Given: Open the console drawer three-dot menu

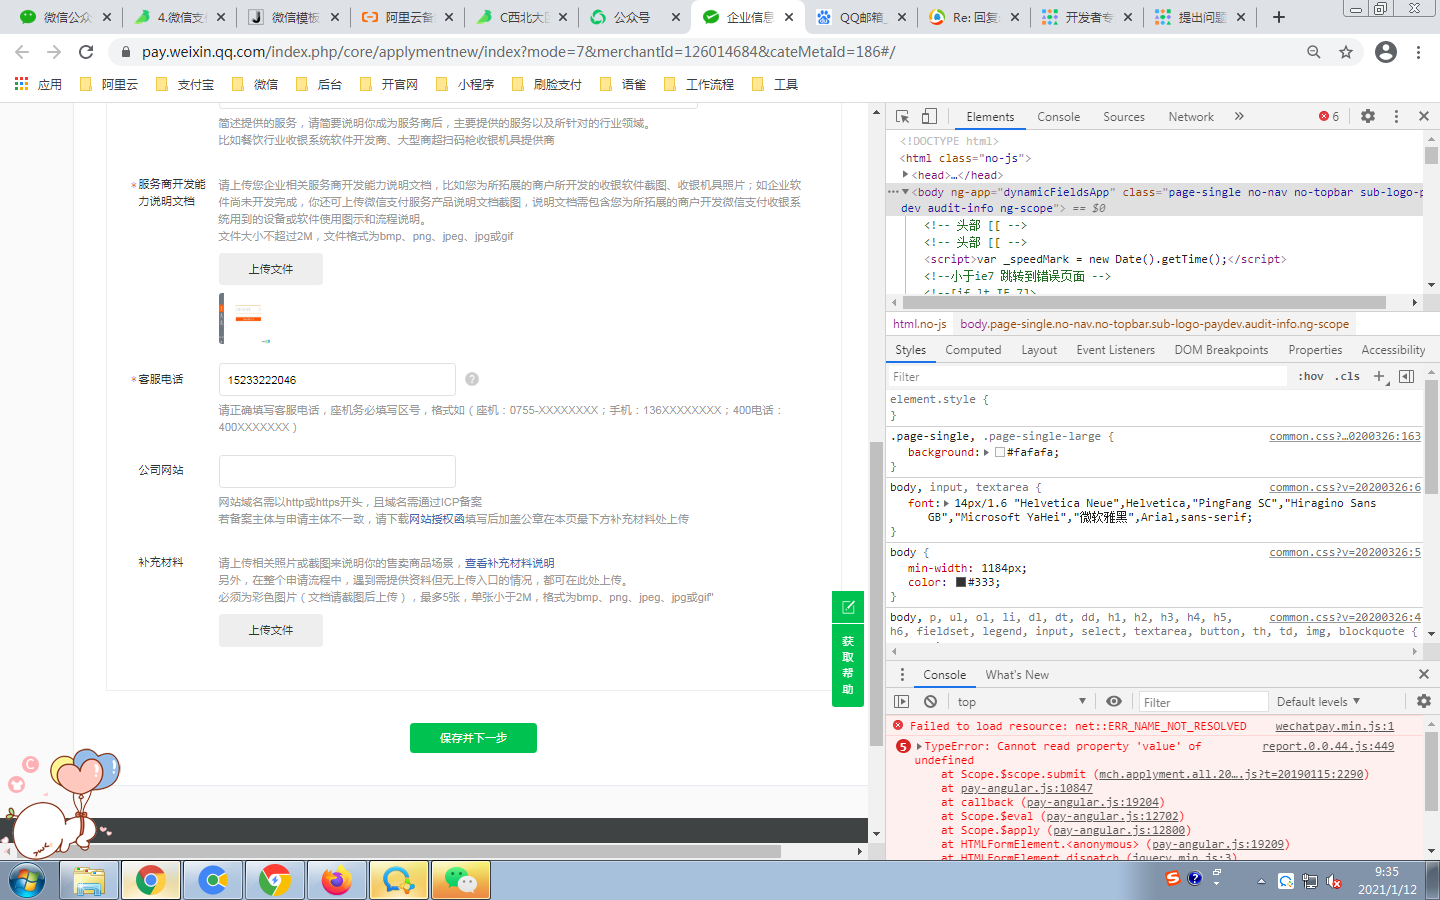Looking at the screenshot, I should point(902,675).
